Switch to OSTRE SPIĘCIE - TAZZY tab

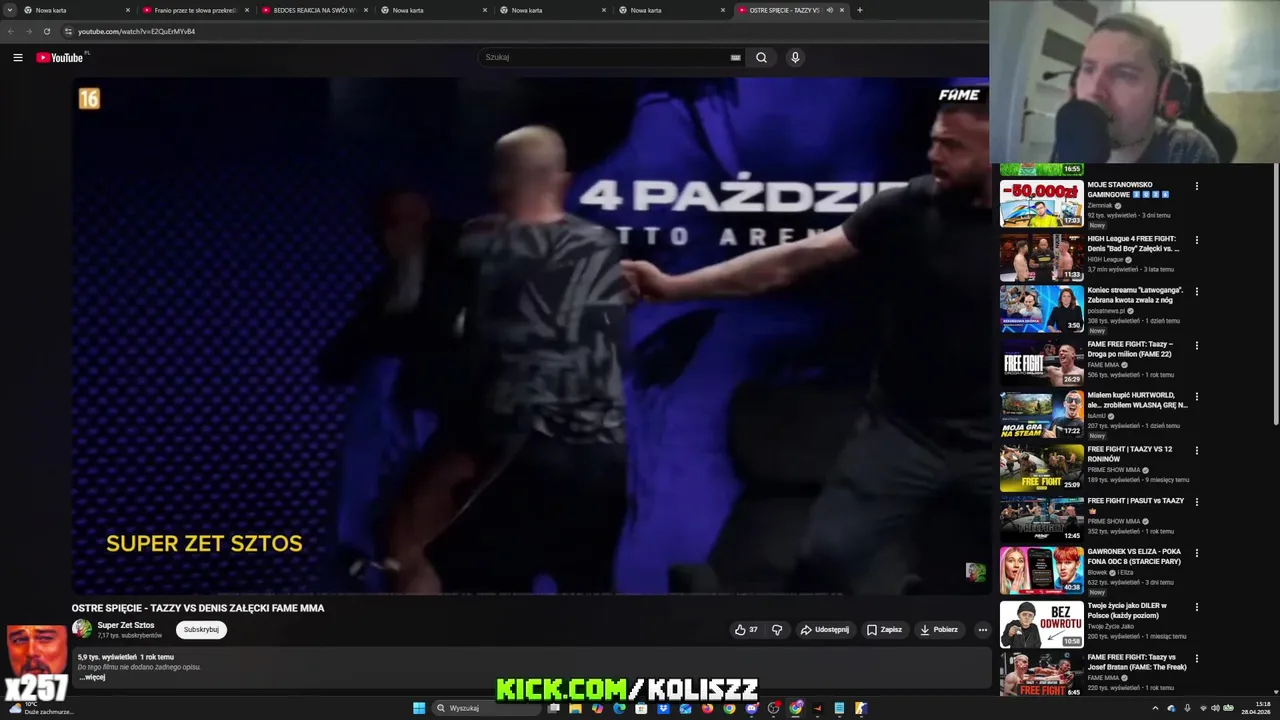point(790,10)
